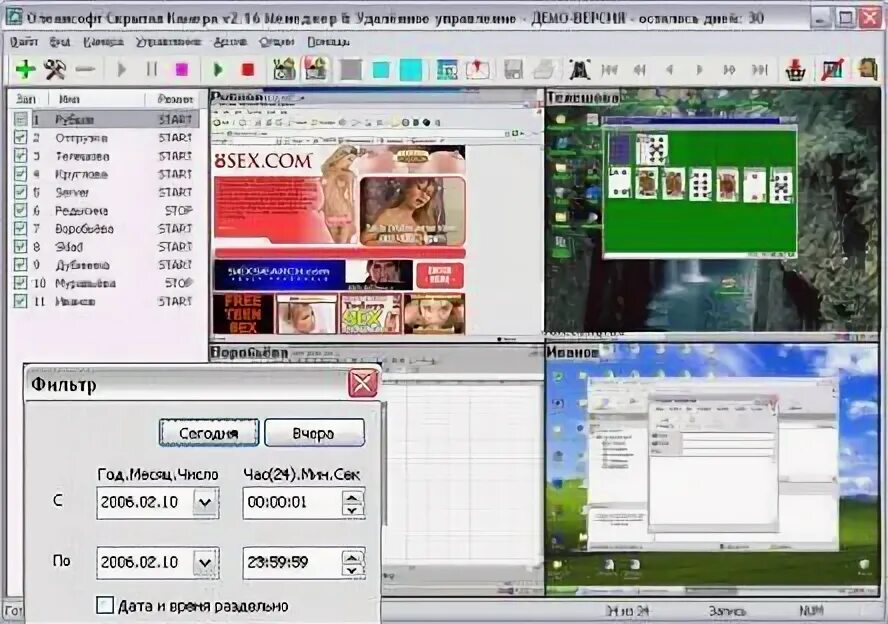This screenshot has width=888, height=624.
Task: Click the start time field 00:00:01
Action: (292, 502)
